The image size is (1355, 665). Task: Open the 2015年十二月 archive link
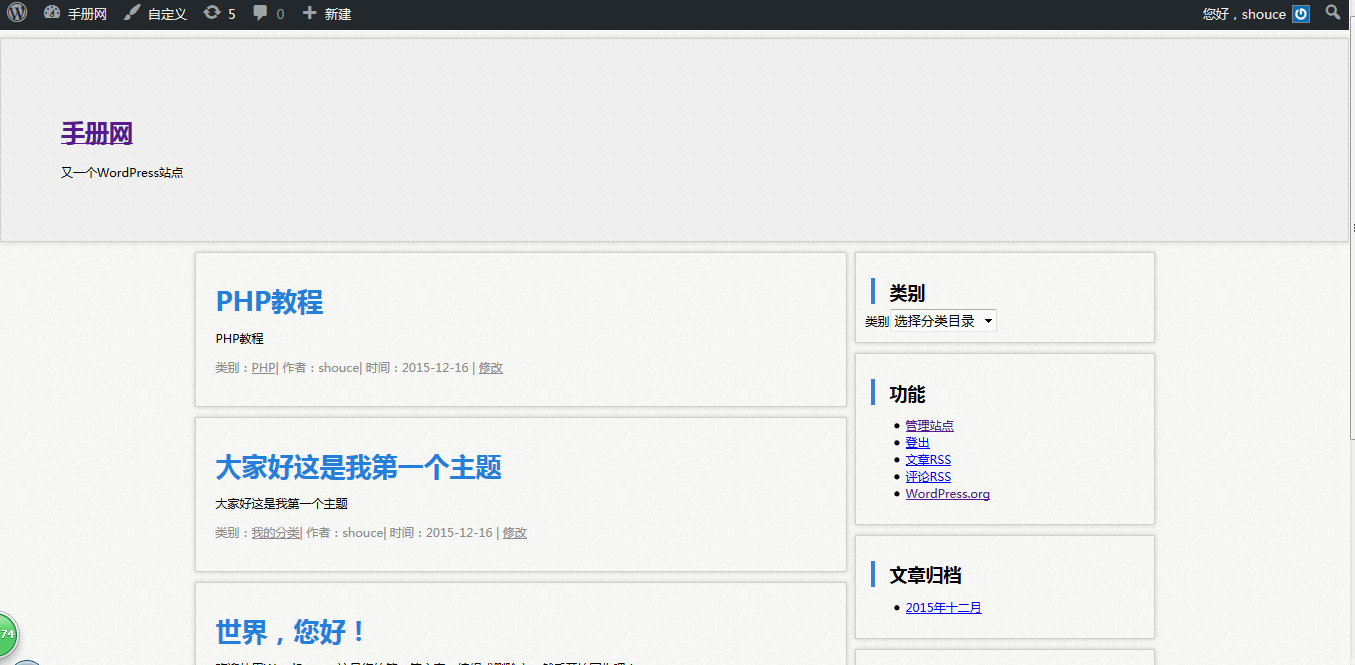point(943,608)
